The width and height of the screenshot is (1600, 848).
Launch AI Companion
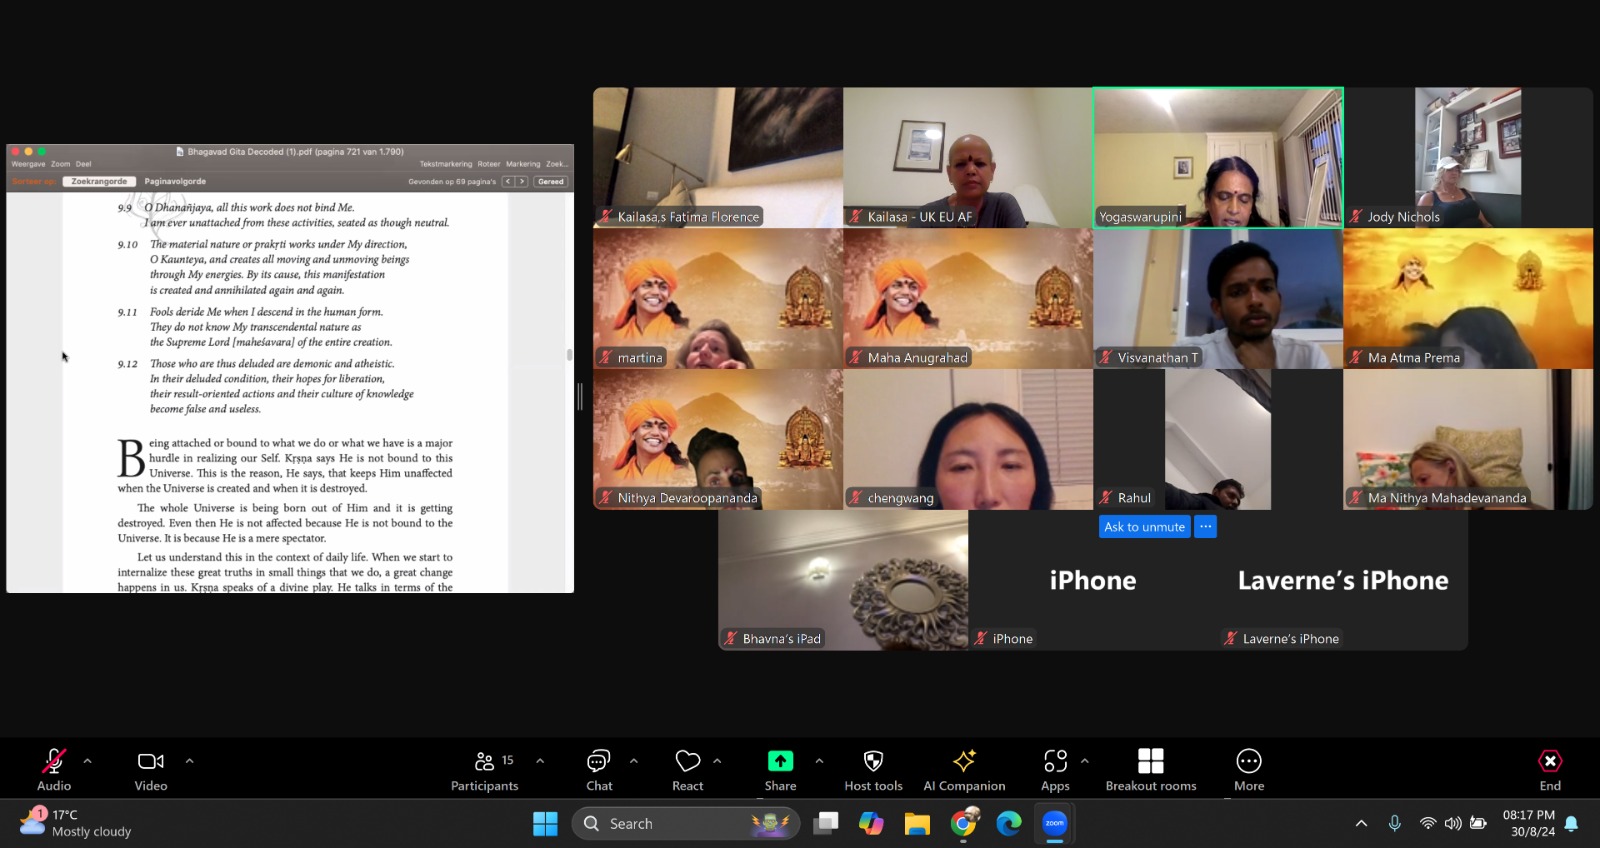(964, 770)
